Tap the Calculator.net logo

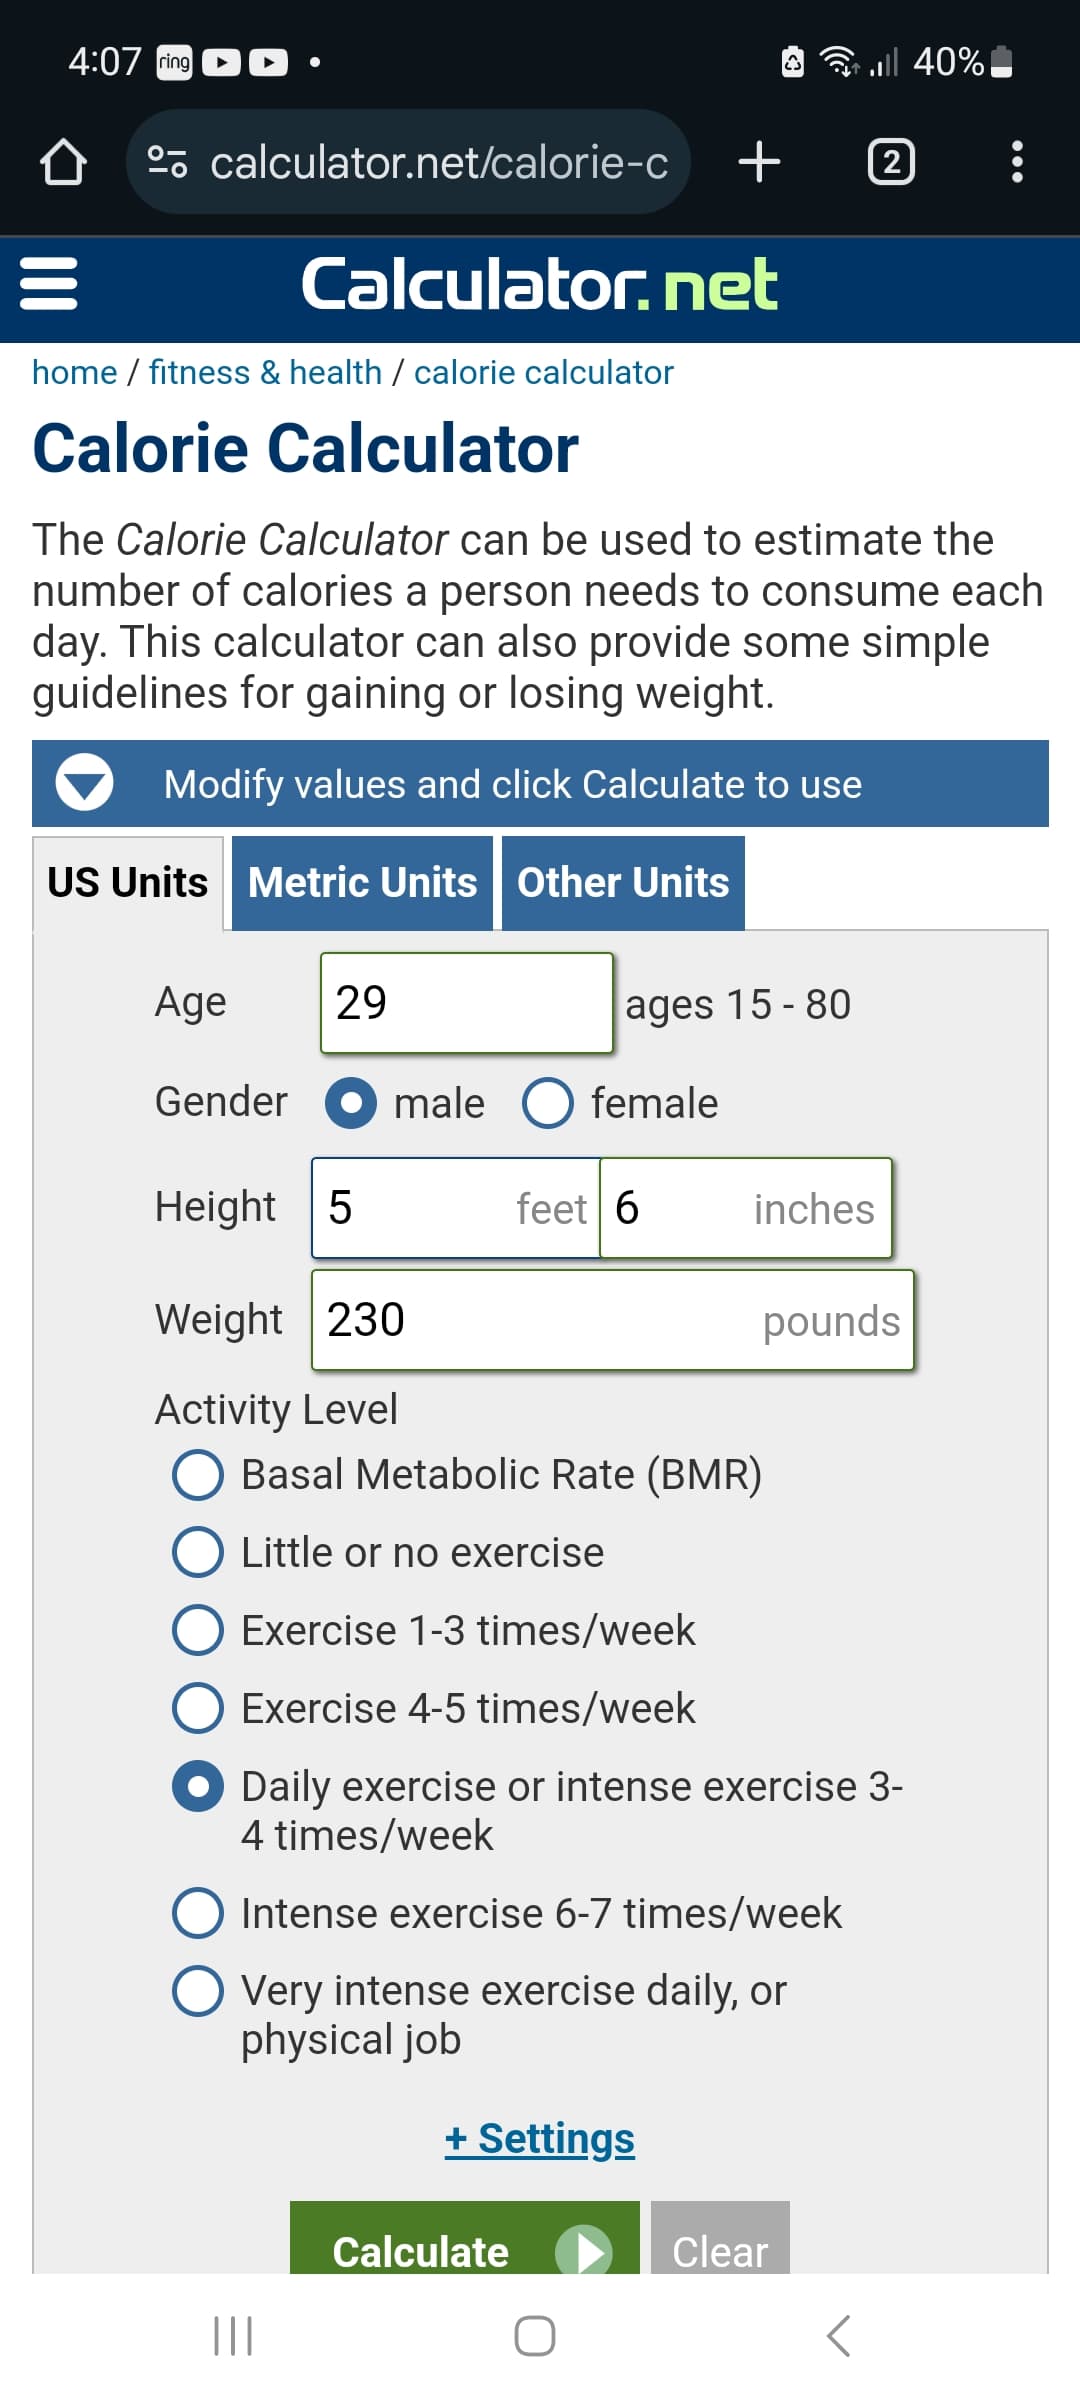[x=539, y=285]
